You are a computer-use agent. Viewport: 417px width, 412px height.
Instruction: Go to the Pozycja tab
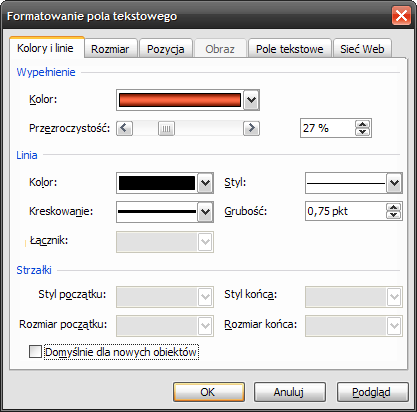(166, 49)
